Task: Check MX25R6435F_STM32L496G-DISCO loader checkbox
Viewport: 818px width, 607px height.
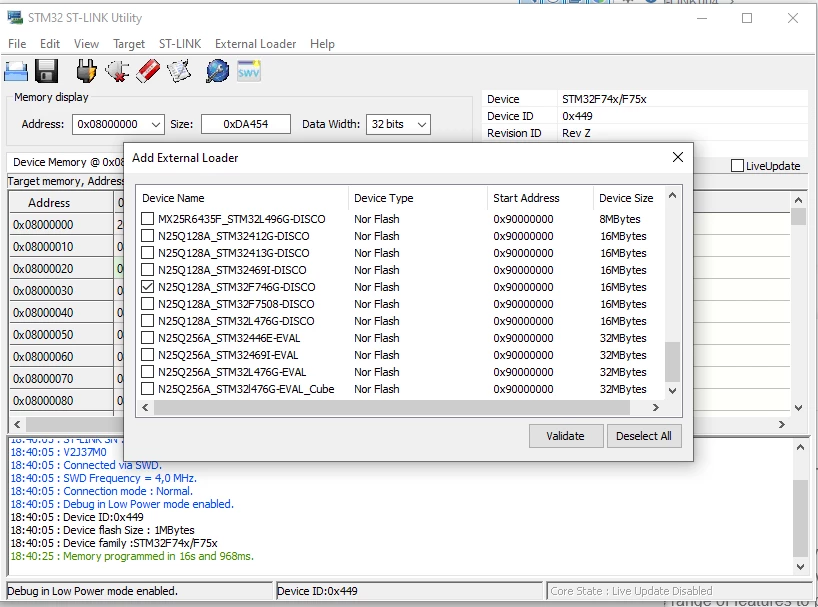Action: (148, 218)
